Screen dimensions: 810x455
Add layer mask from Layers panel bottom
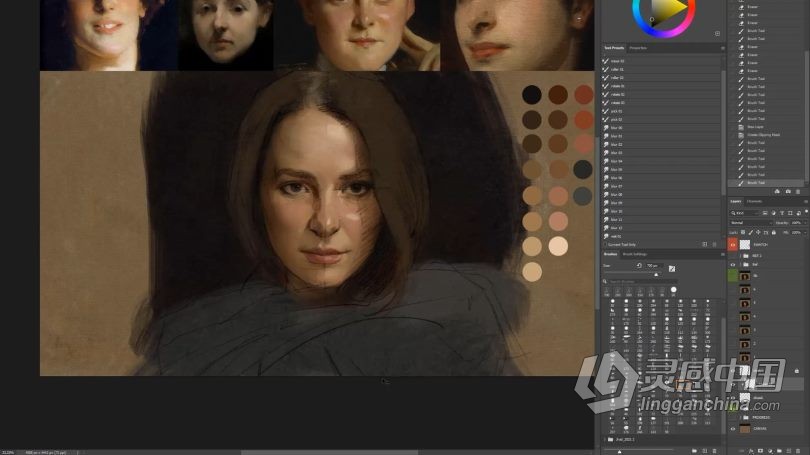click(760, 451)
